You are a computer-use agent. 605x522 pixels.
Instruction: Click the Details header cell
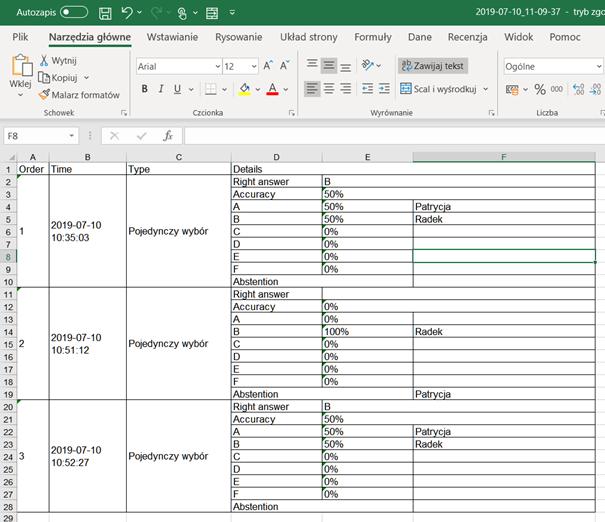tap(413, 169)
